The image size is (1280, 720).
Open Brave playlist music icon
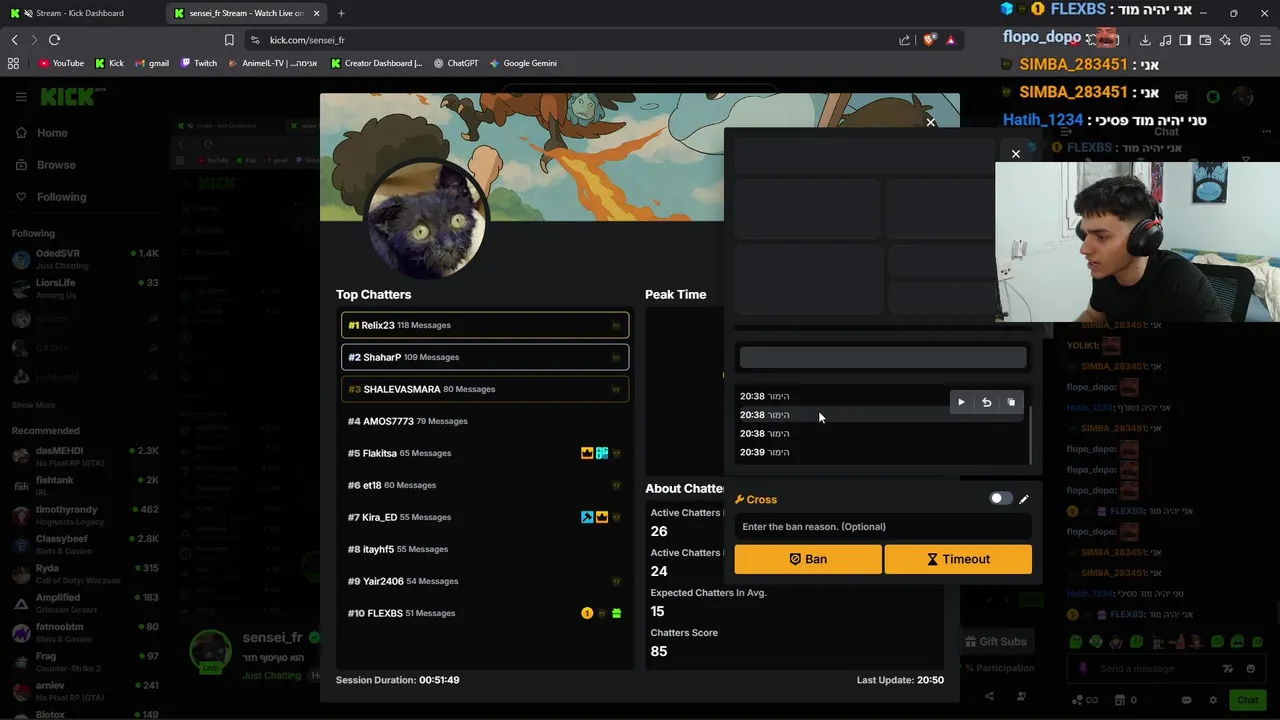1165,40
